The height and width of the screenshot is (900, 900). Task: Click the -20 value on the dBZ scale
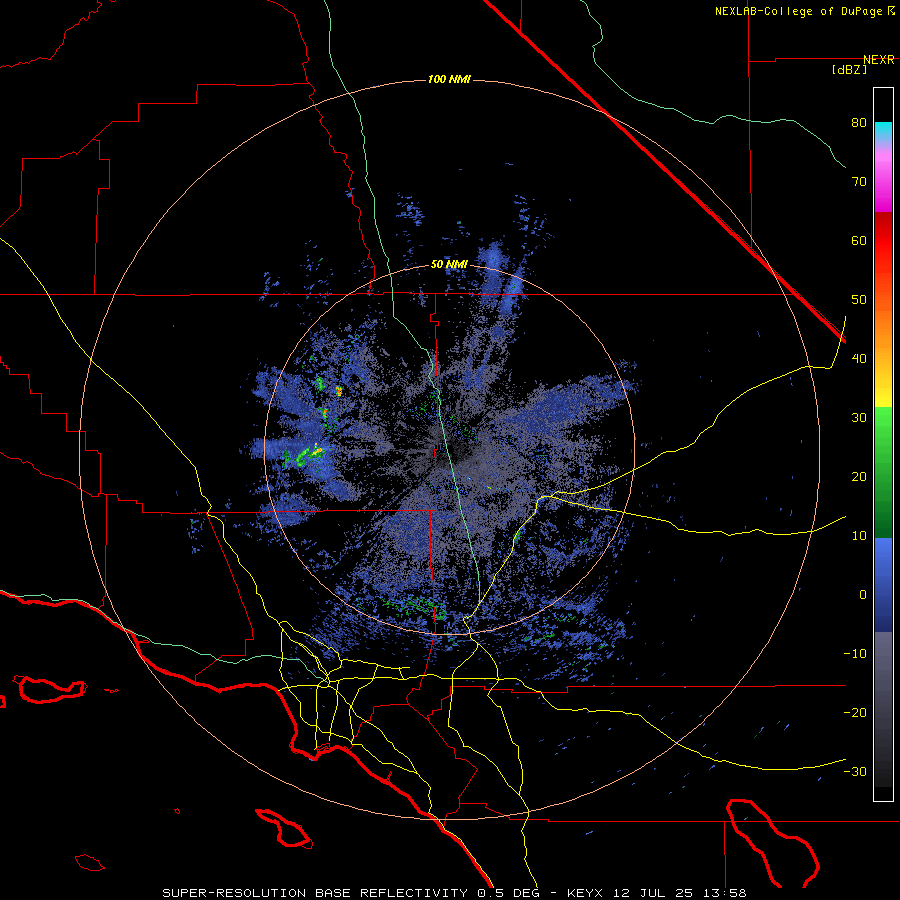point(855,712)
